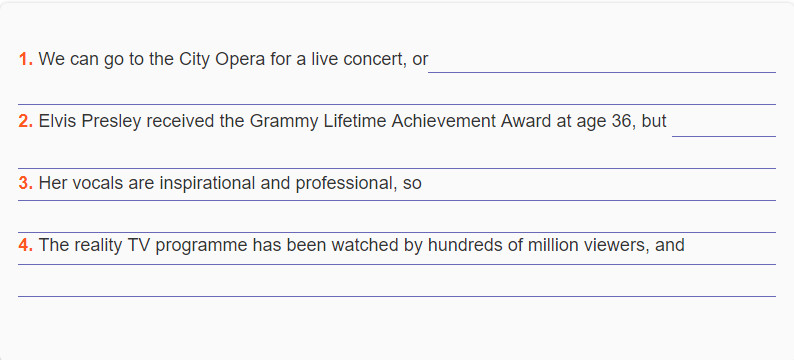The height and width of the screenshot is (360, 794).
Task: Click the orange number 4 label
Action: (x=26, y=245)
